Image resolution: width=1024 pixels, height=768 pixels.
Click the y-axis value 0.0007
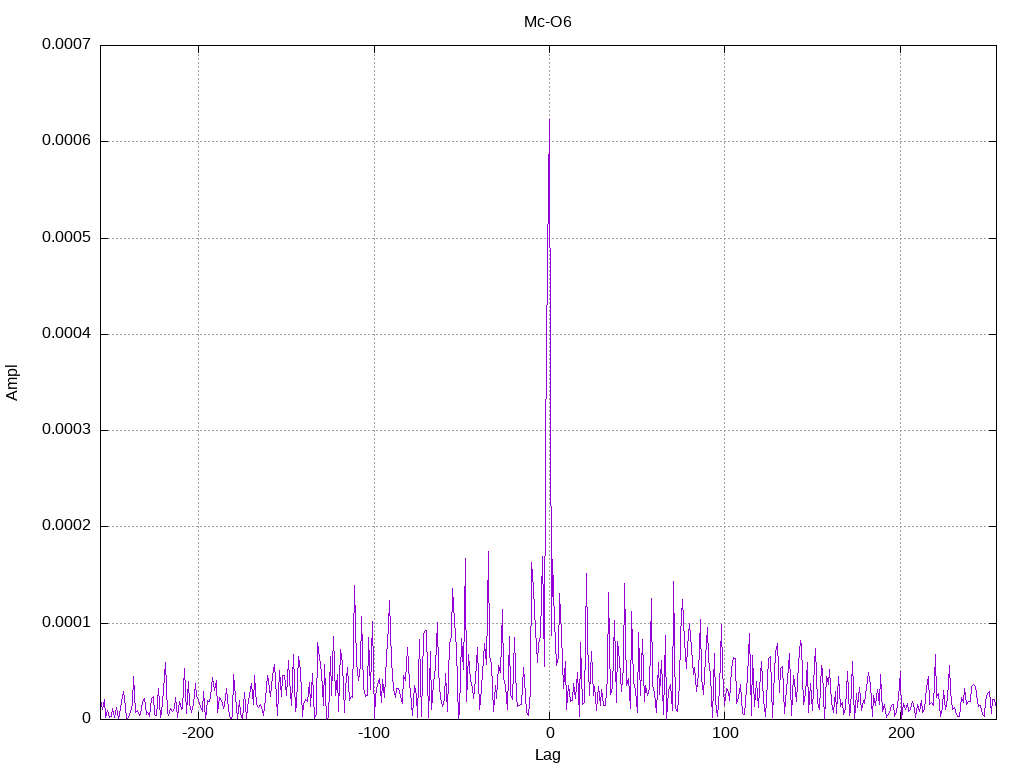point(67,44)
